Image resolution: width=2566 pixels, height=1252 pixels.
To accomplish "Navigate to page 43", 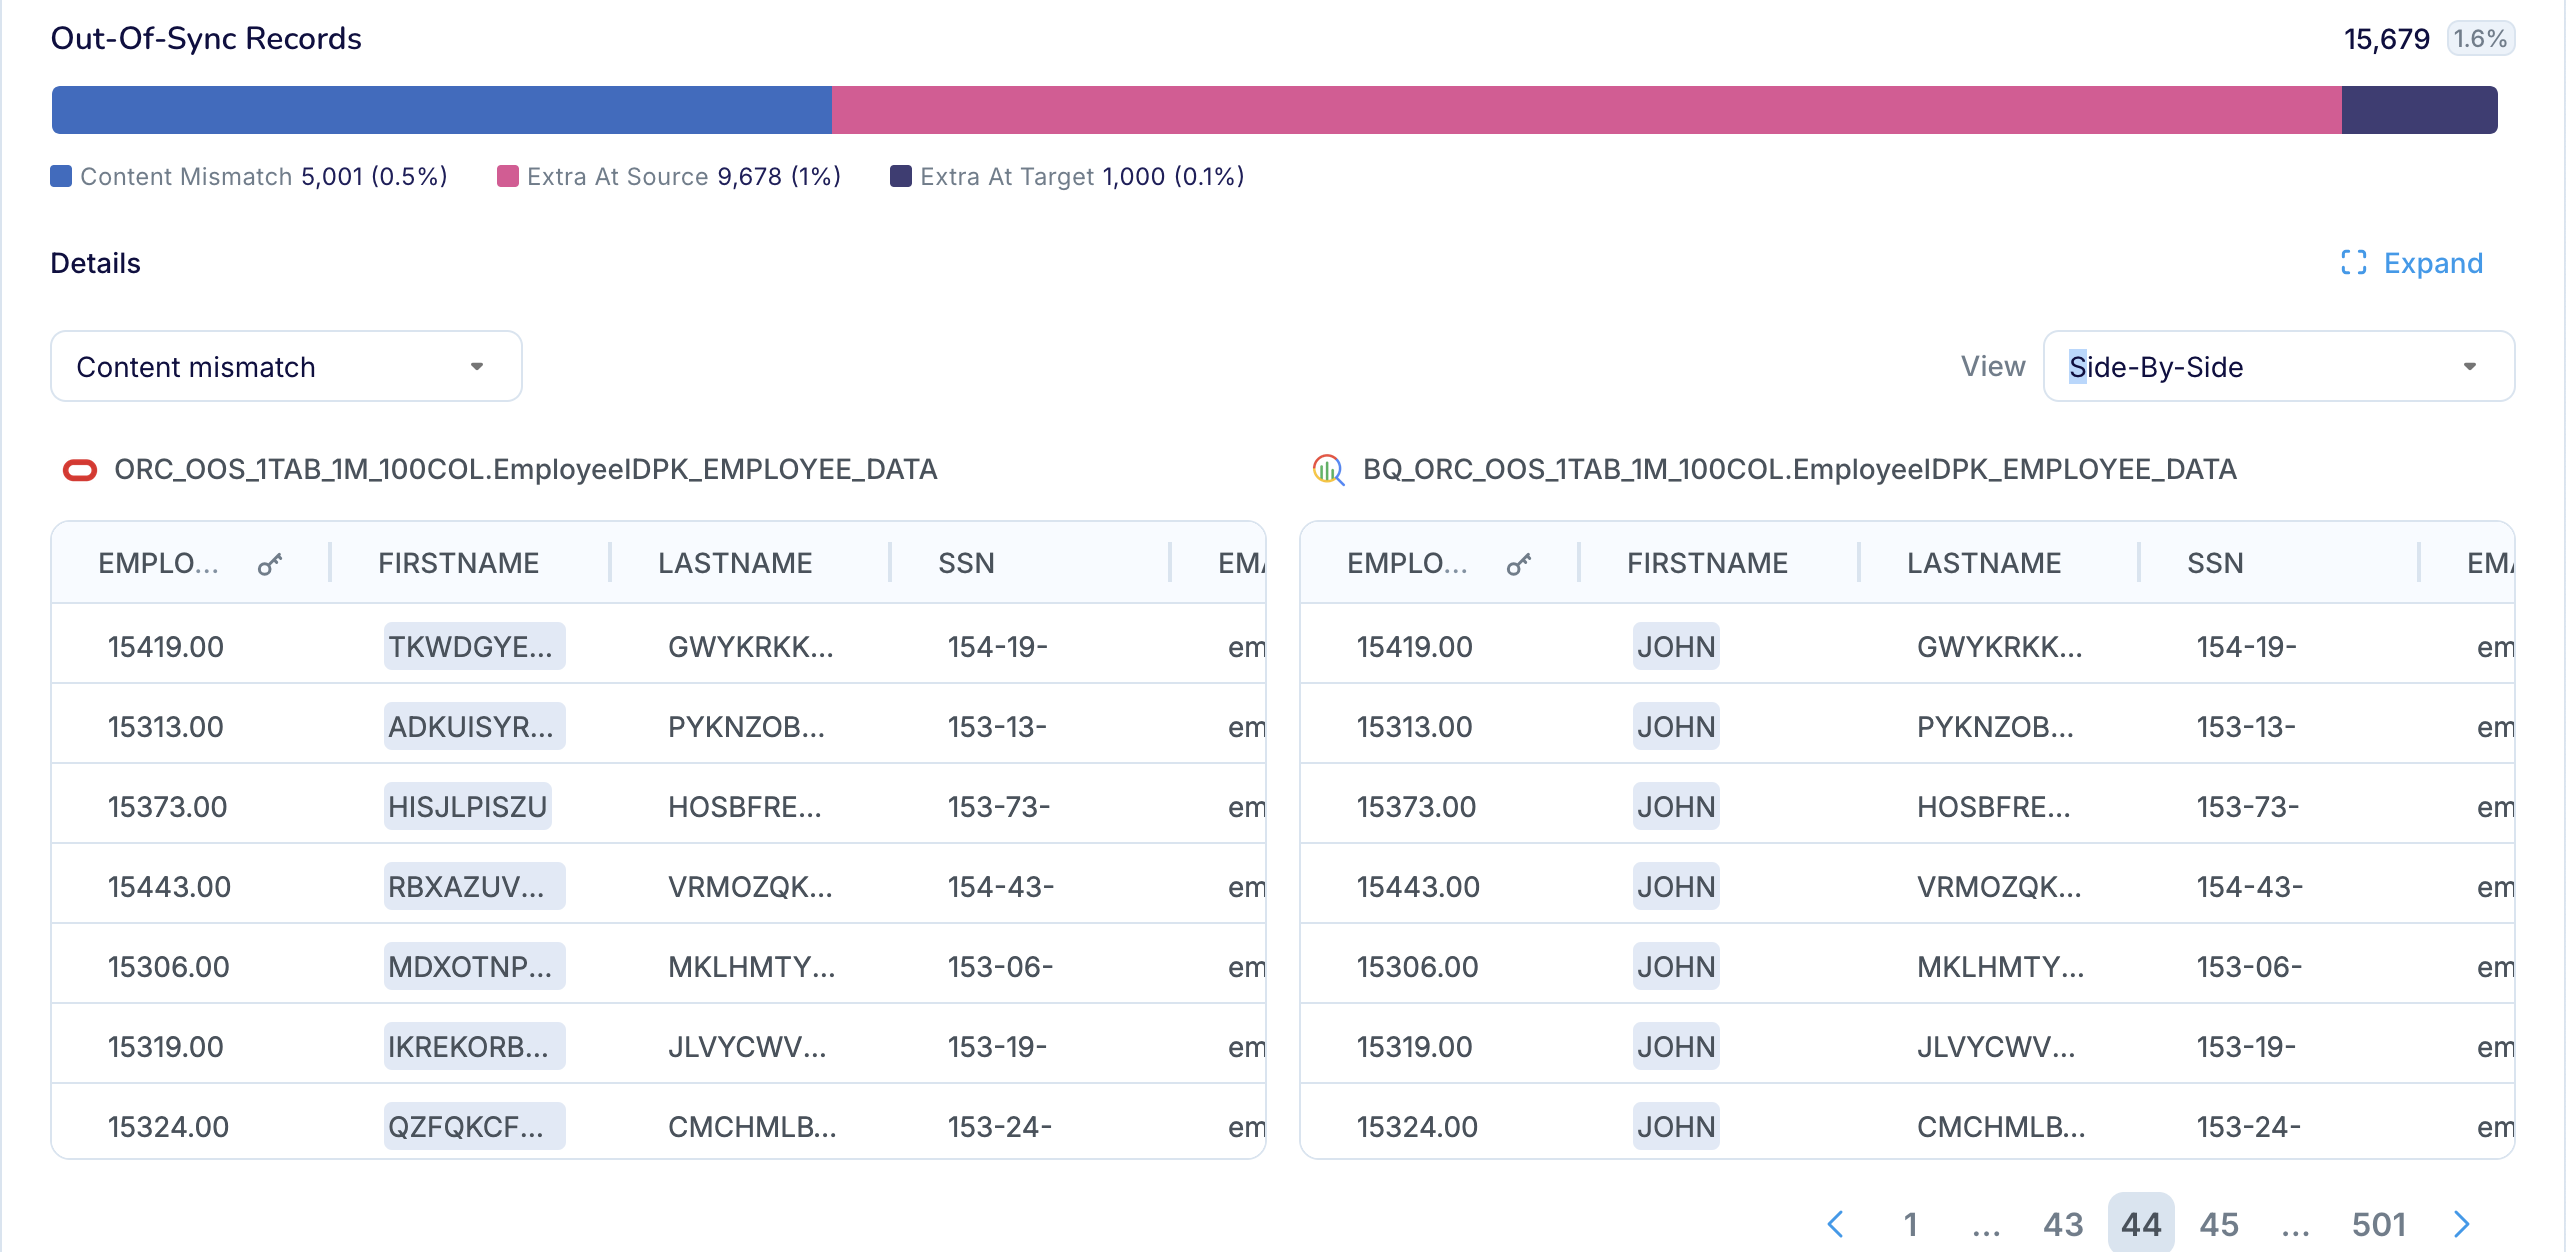I will [x=2062, y=1223].
